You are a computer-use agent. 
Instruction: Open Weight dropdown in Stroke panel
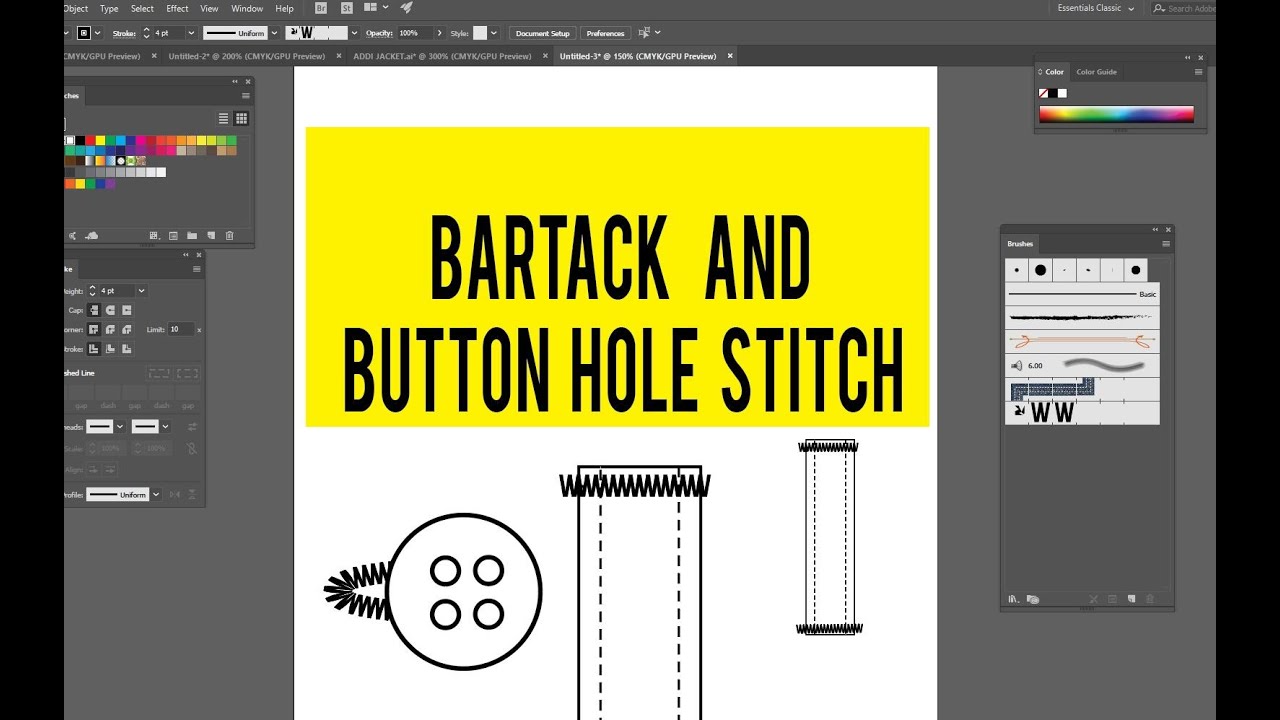pyautogui.click(x=141, y=291)
